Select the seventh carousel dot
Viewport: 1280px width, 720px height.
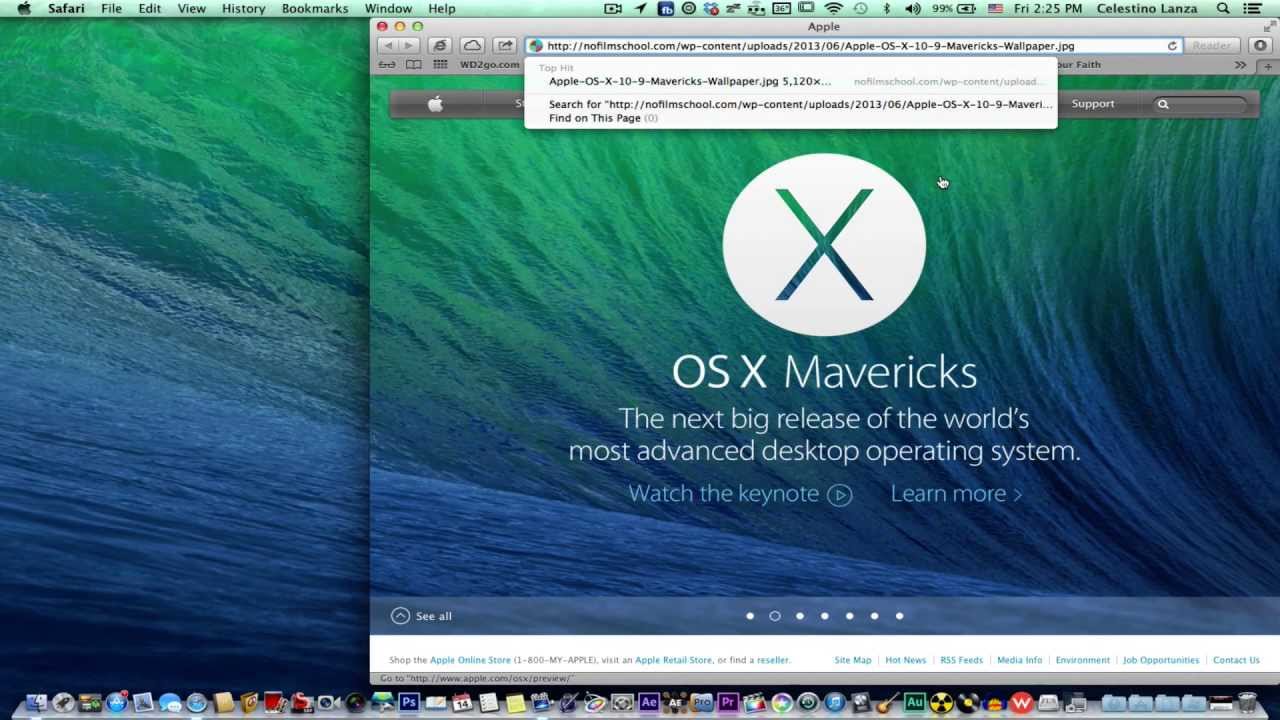pyautogui.click(x=900, y=616)
